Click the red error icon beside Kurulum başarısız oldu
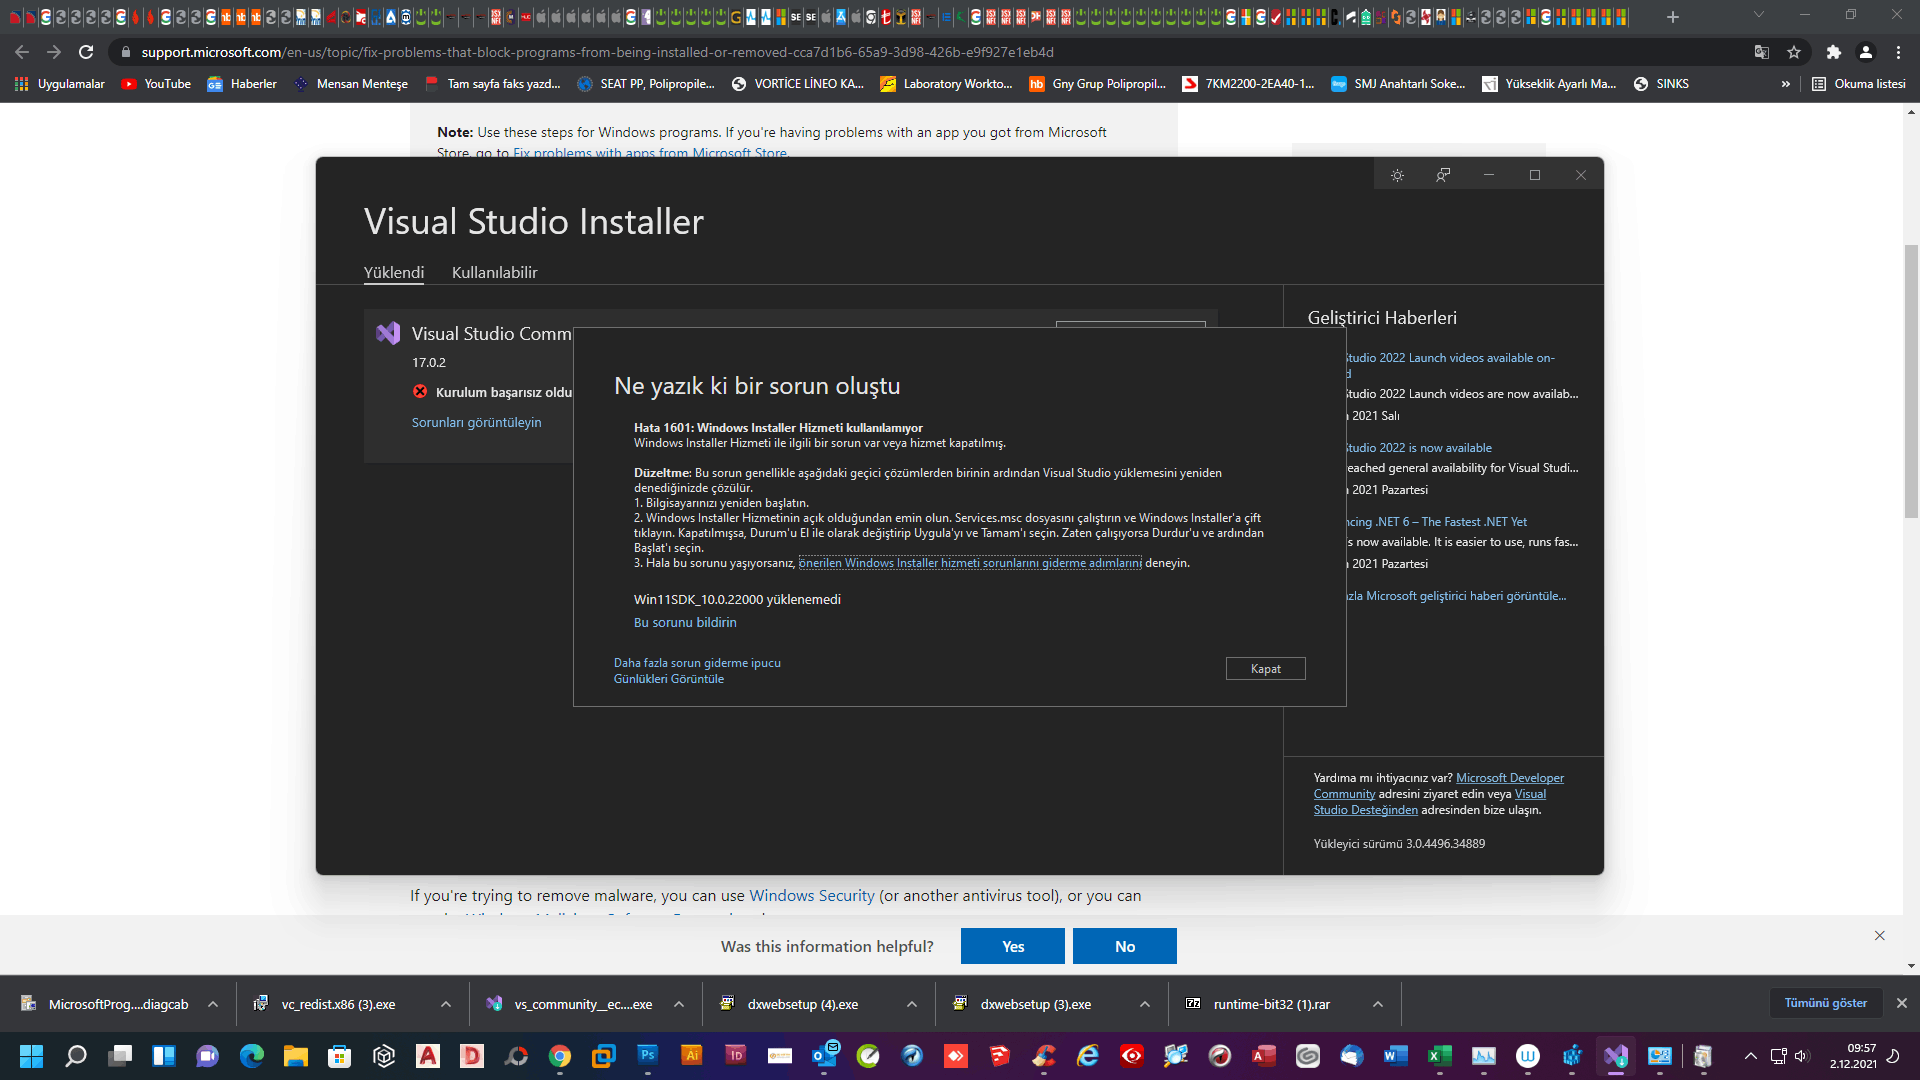 (421, 391)
